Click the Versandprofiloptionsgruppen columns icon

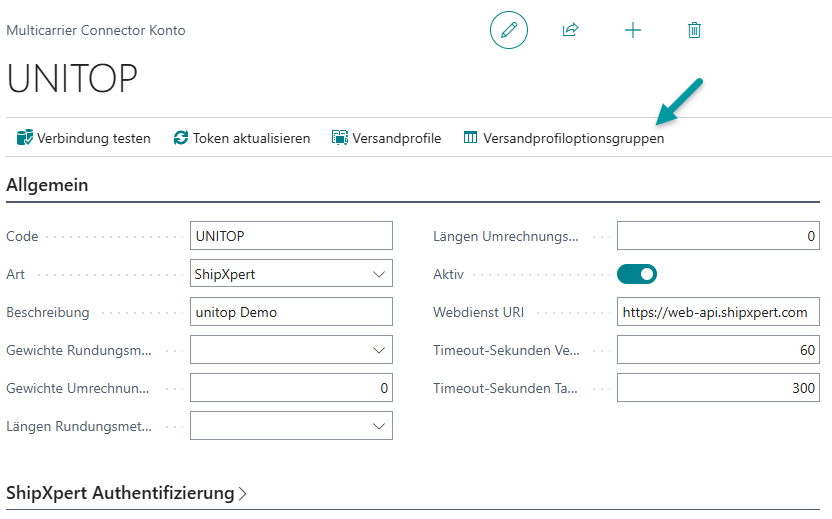coord(470,137)
